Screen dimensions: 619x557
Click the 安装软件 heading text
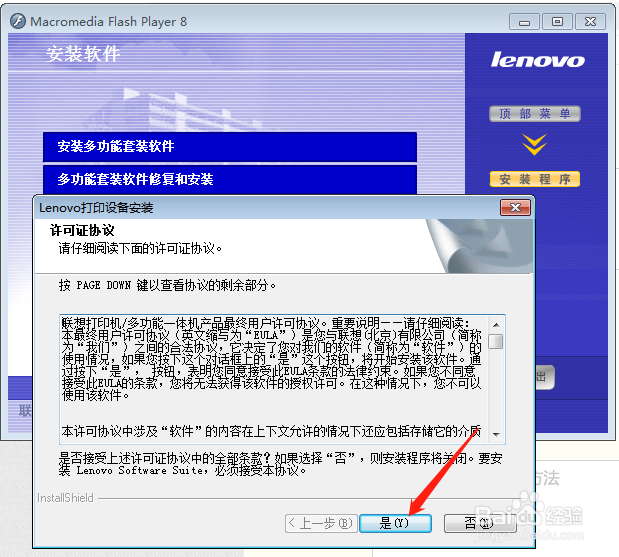(83, 54)
